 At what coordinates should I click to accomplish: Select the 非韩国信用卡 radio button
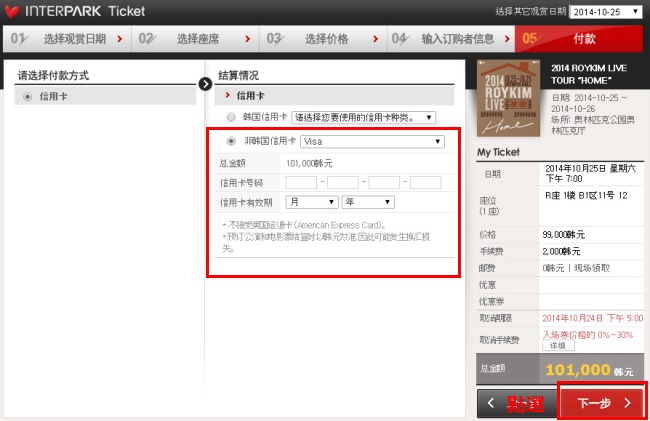pyautogui.click(x=231, y=141)
